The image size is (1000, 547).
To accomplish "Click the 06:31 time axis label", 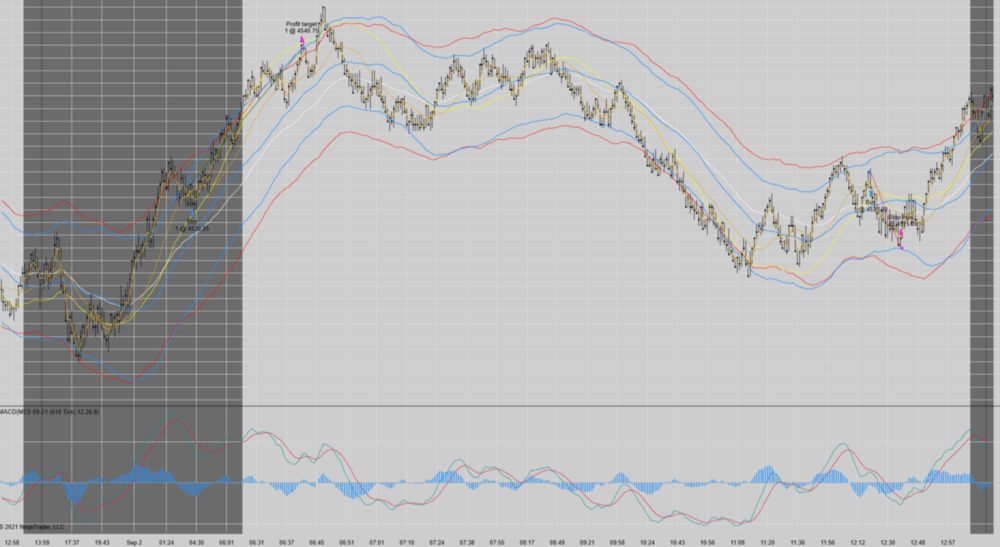I will point(256,542).
